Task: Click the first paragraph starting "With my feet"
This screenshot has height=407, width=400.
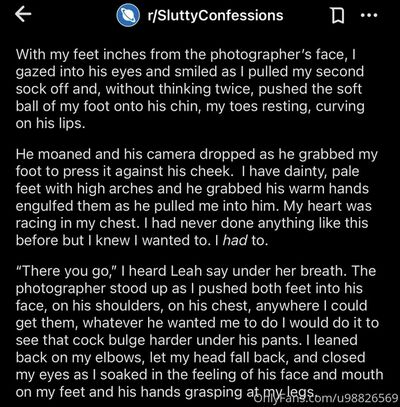Action: point(190,89)
